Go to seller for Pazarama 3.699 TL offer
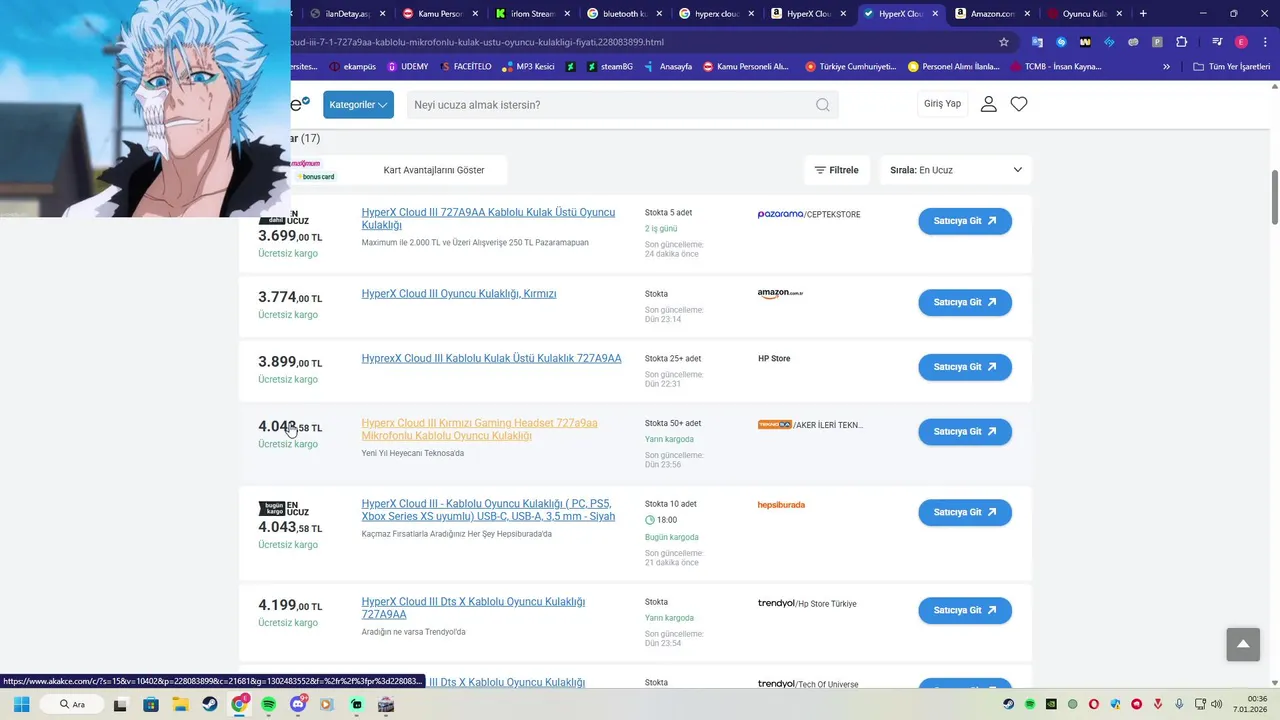Image resolution: width=1280 pixels, height=720 pixels. coord(965,221)
